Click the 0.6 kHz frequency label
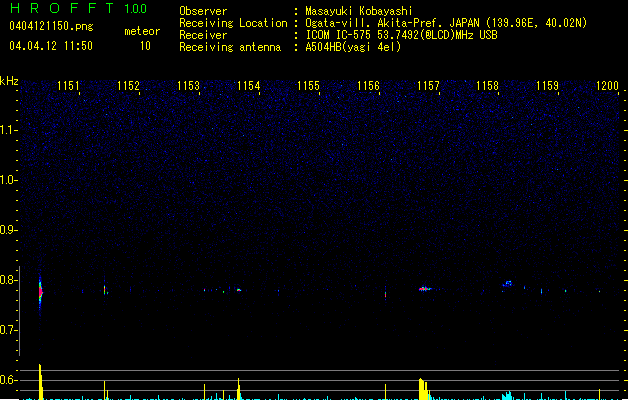629x400 pixels. click(8, 380)
